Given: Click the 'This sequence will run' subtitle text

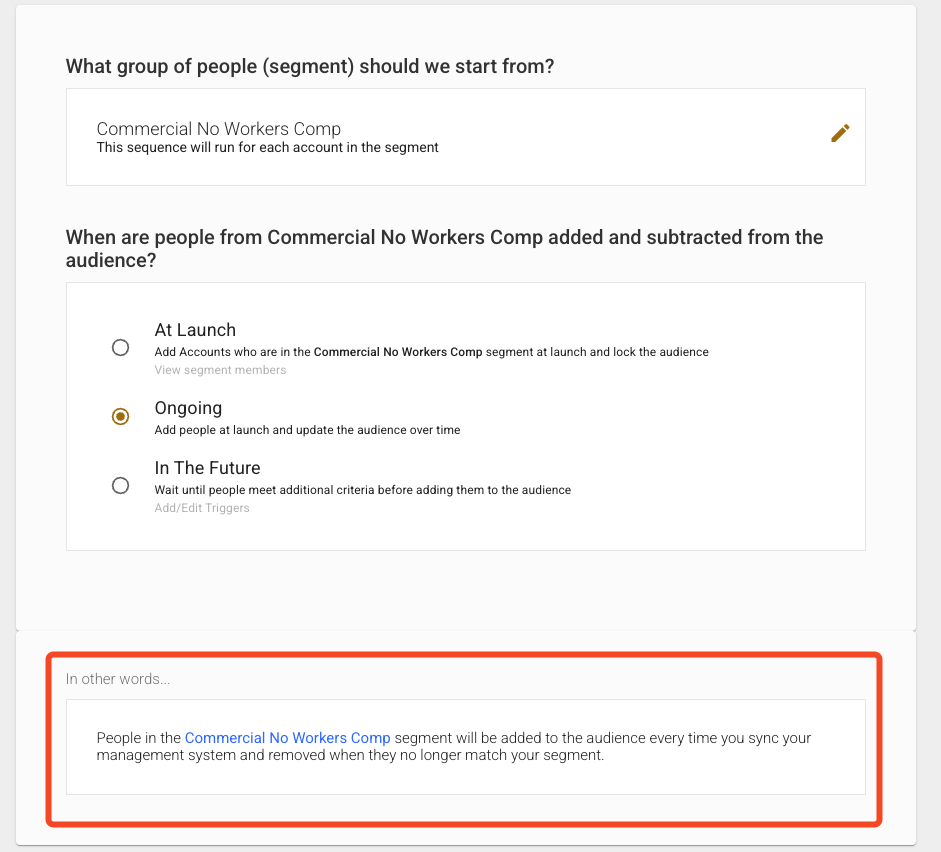Looking at the screenshot, I should point(267,148).
